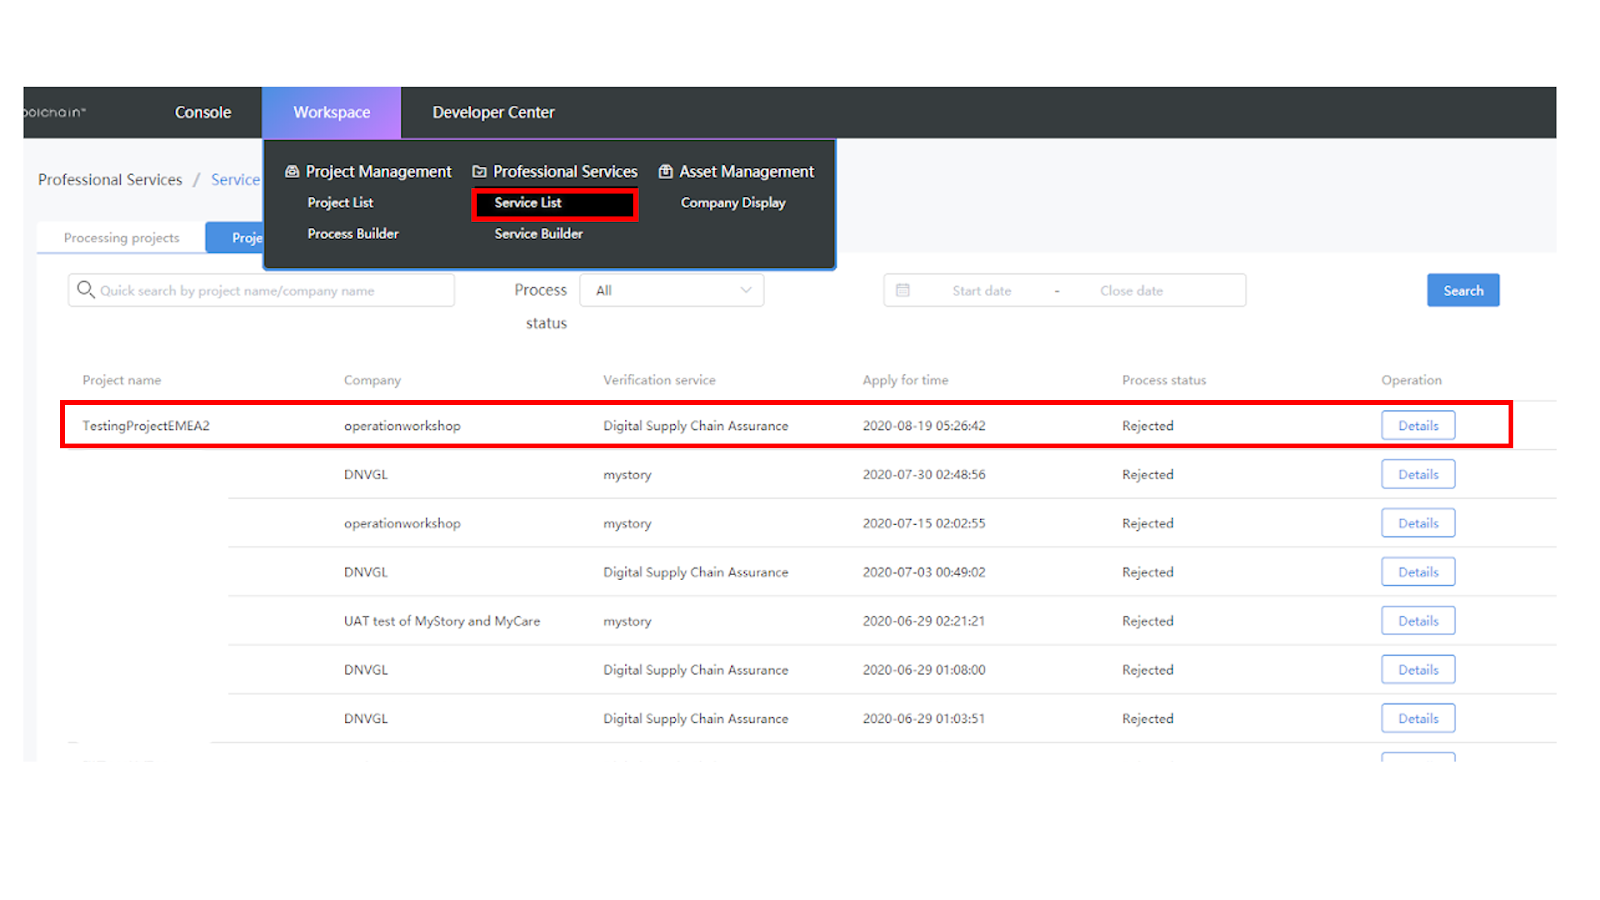This screenshot has height=900, width=1600.
Task: Click 2020-08-19 05:26:42 timestamp
Action: click(x=924, y=426)
